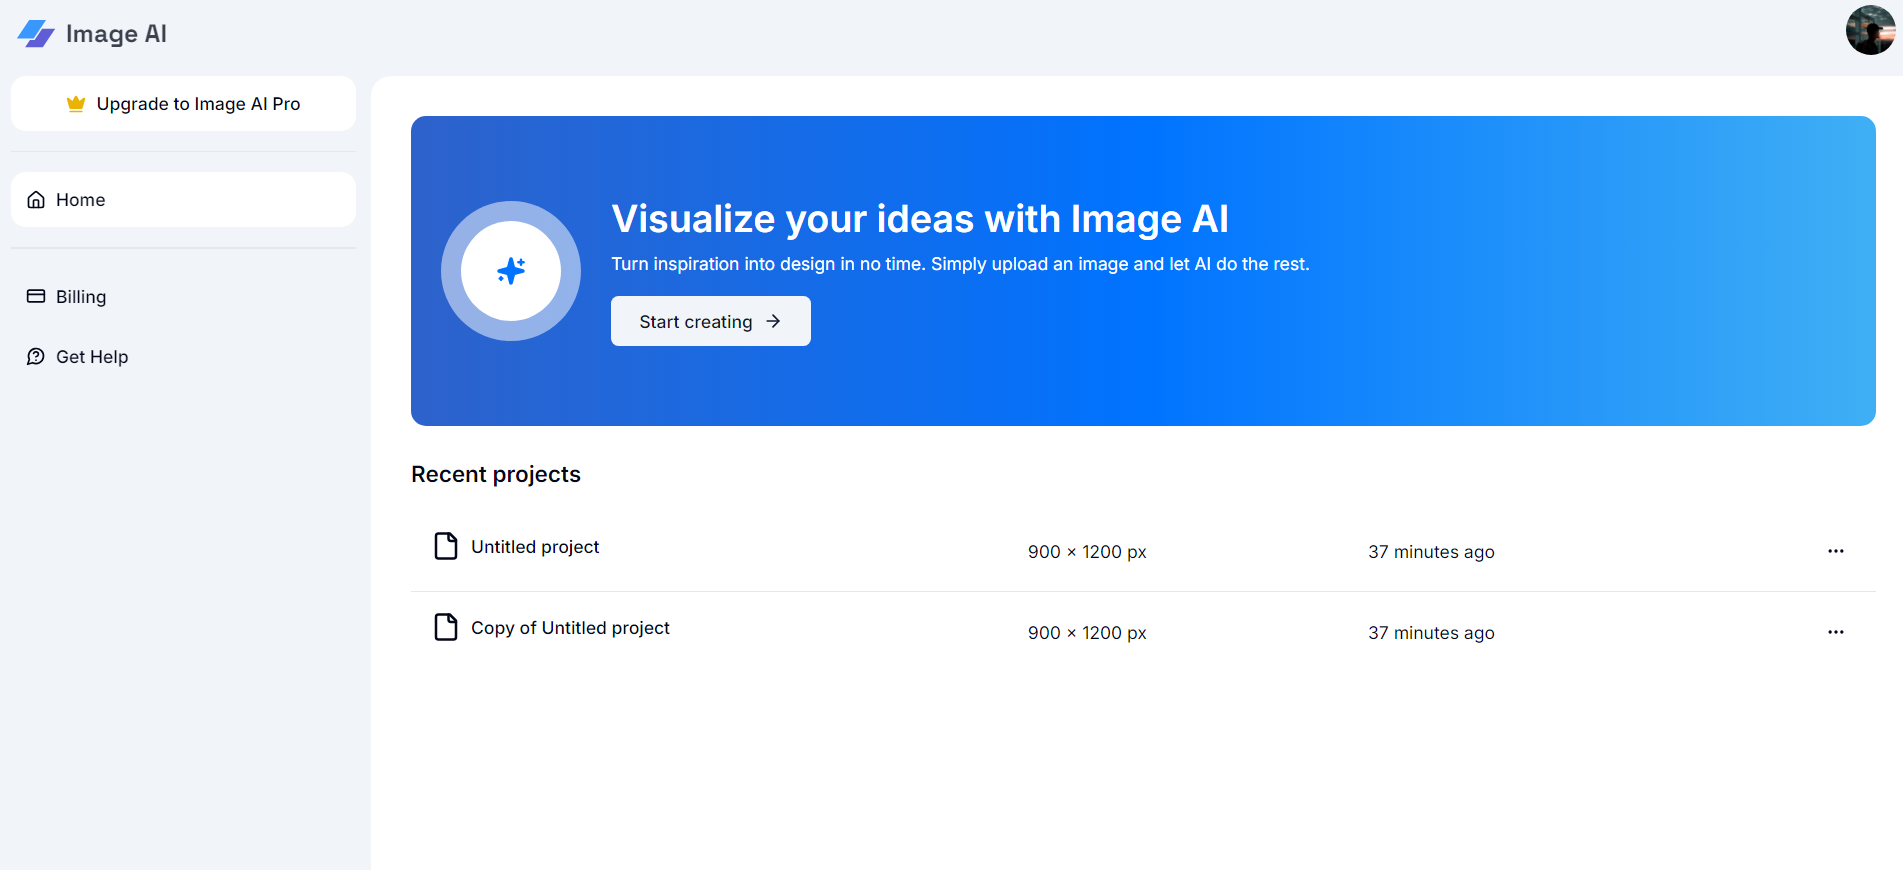
Task: Click the Image AI logo icon
Action: (x=36, y=34)
